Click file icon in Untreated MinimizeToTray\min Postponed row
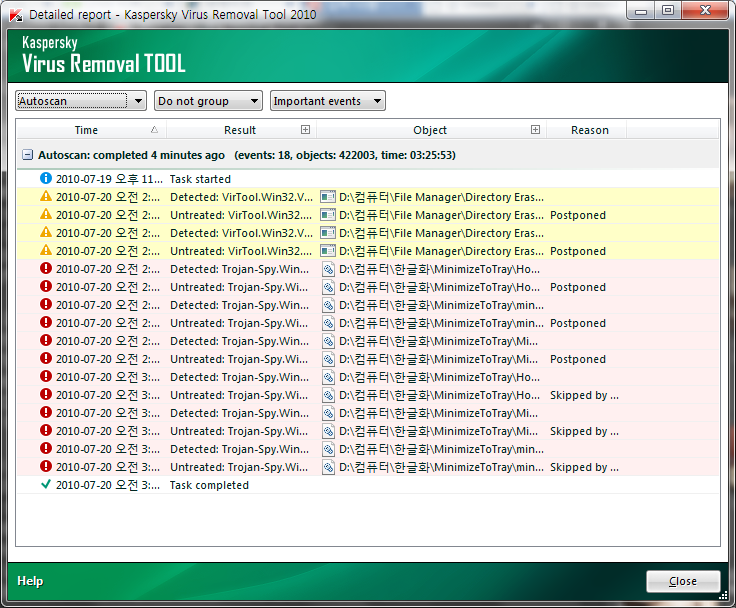Screen dimensions: 736x608 click(328, 323)
